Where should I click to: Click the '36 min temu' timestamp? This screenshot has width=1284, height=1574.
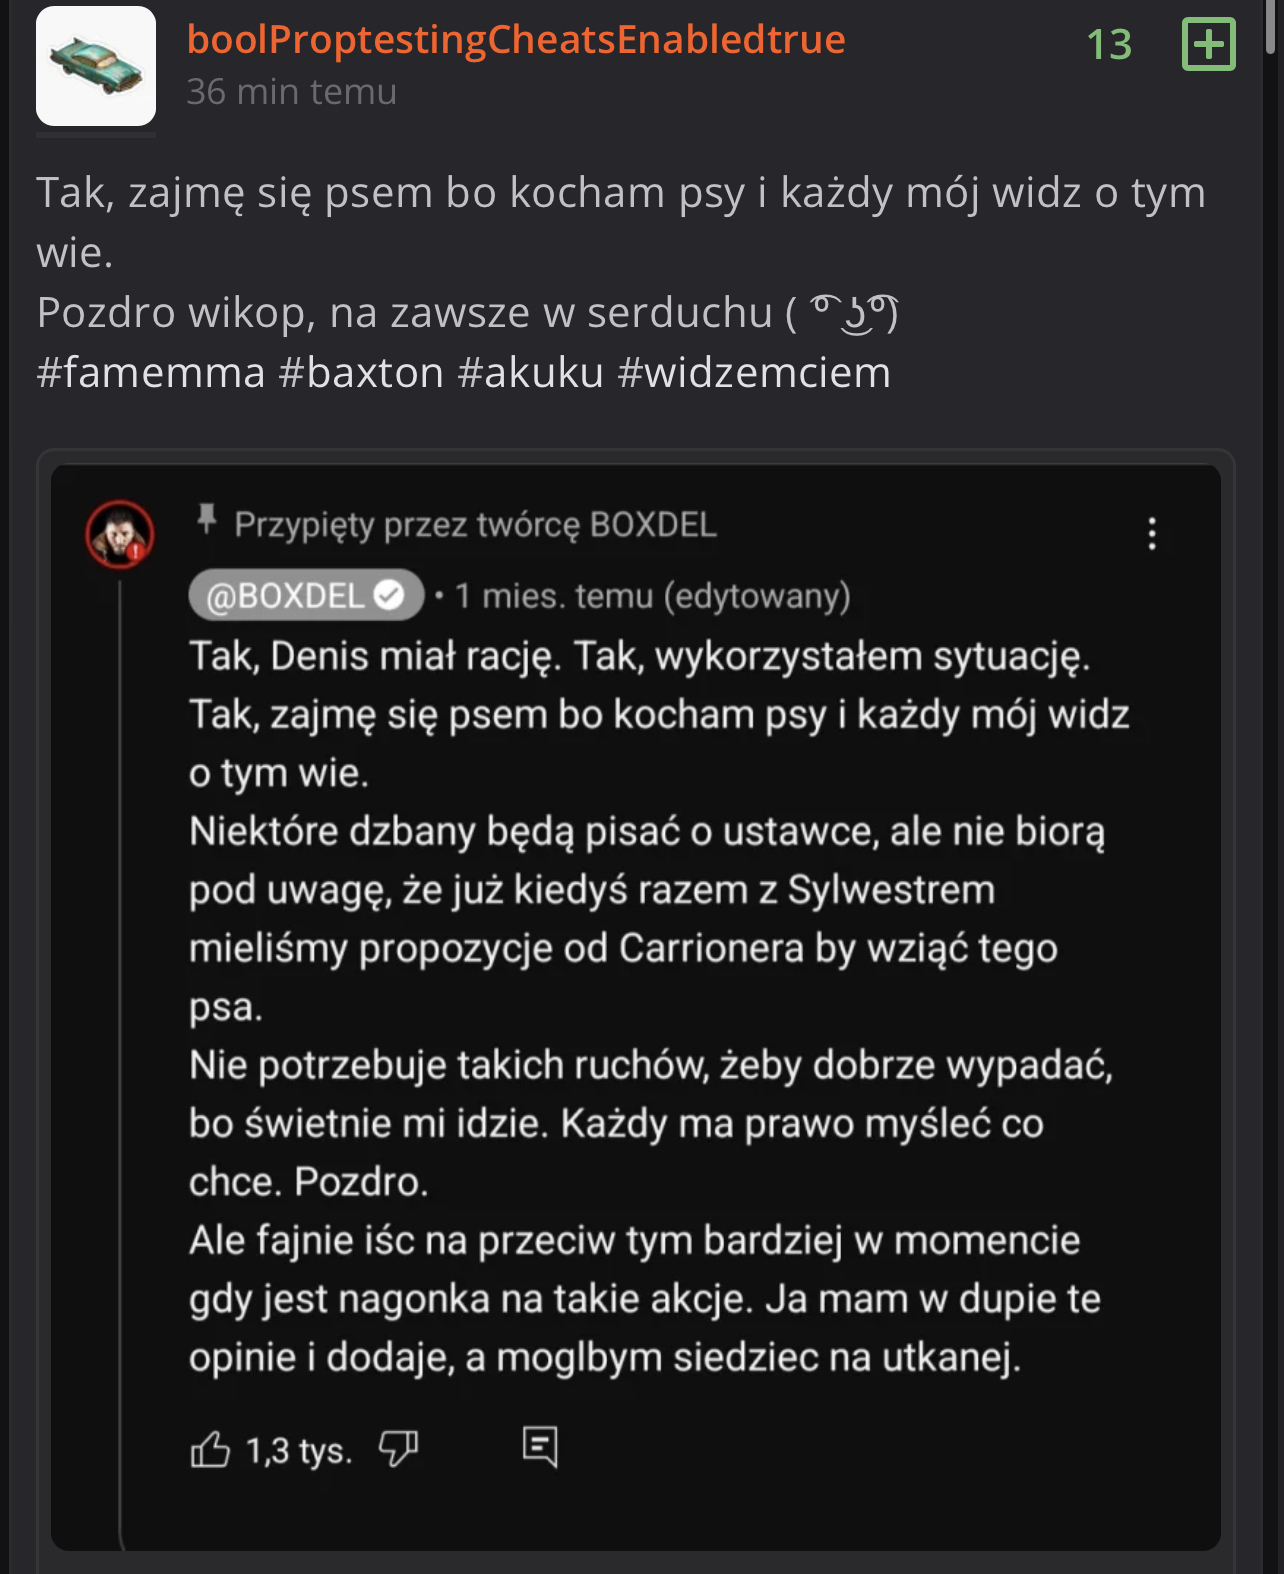click(292, 92)
